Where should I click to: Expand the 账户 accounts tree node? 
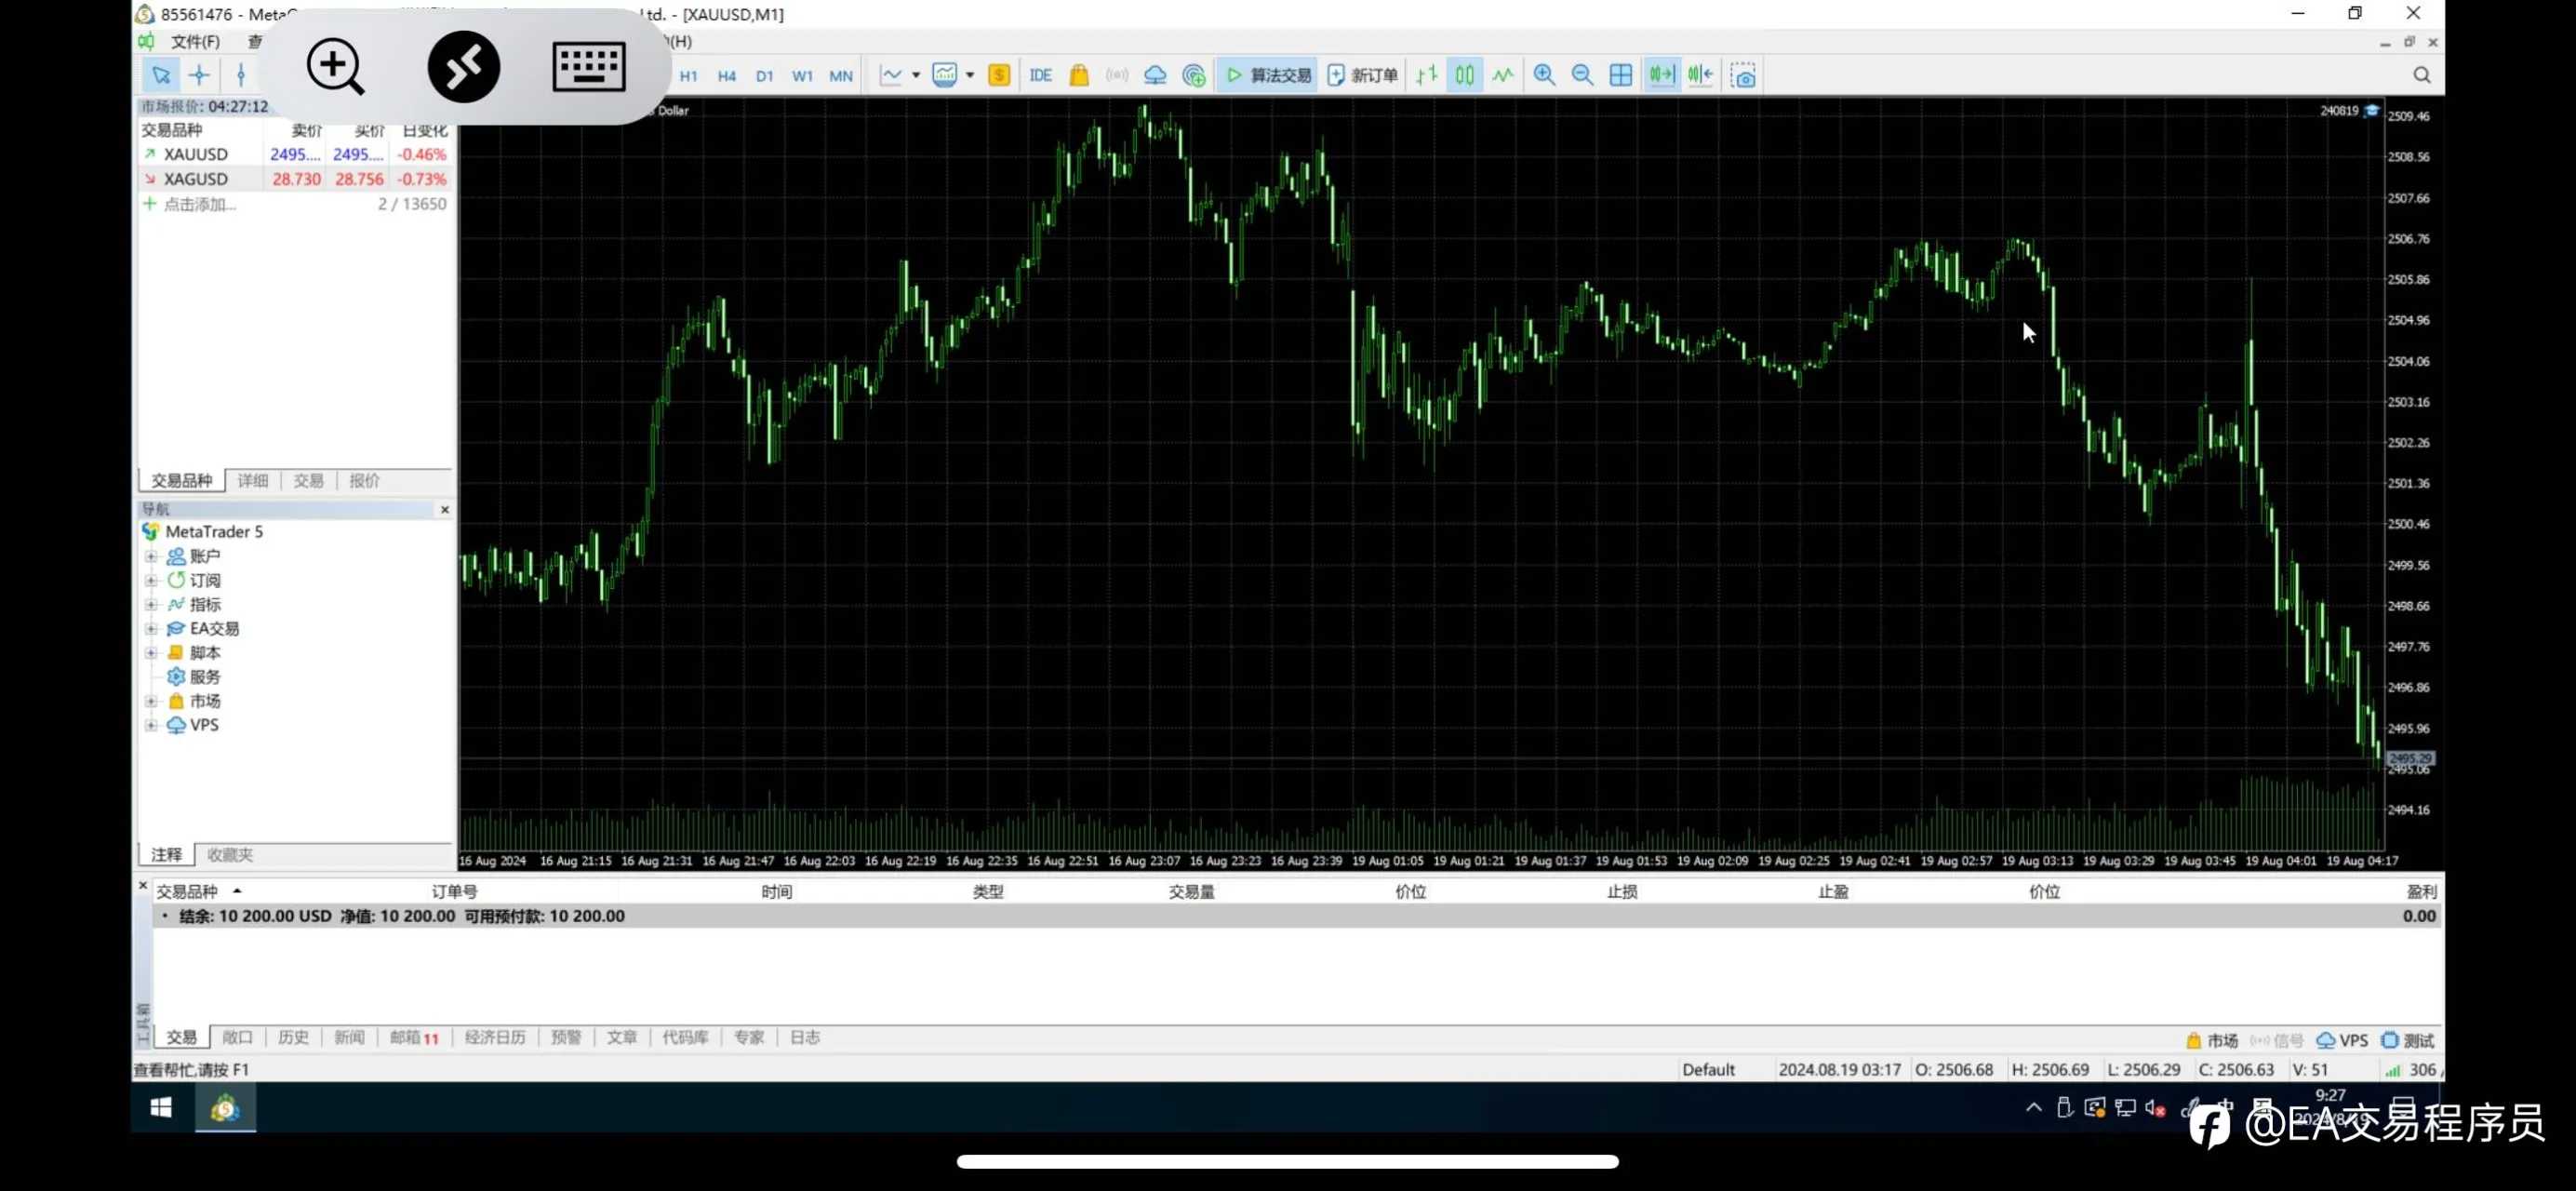click(151, 556)
